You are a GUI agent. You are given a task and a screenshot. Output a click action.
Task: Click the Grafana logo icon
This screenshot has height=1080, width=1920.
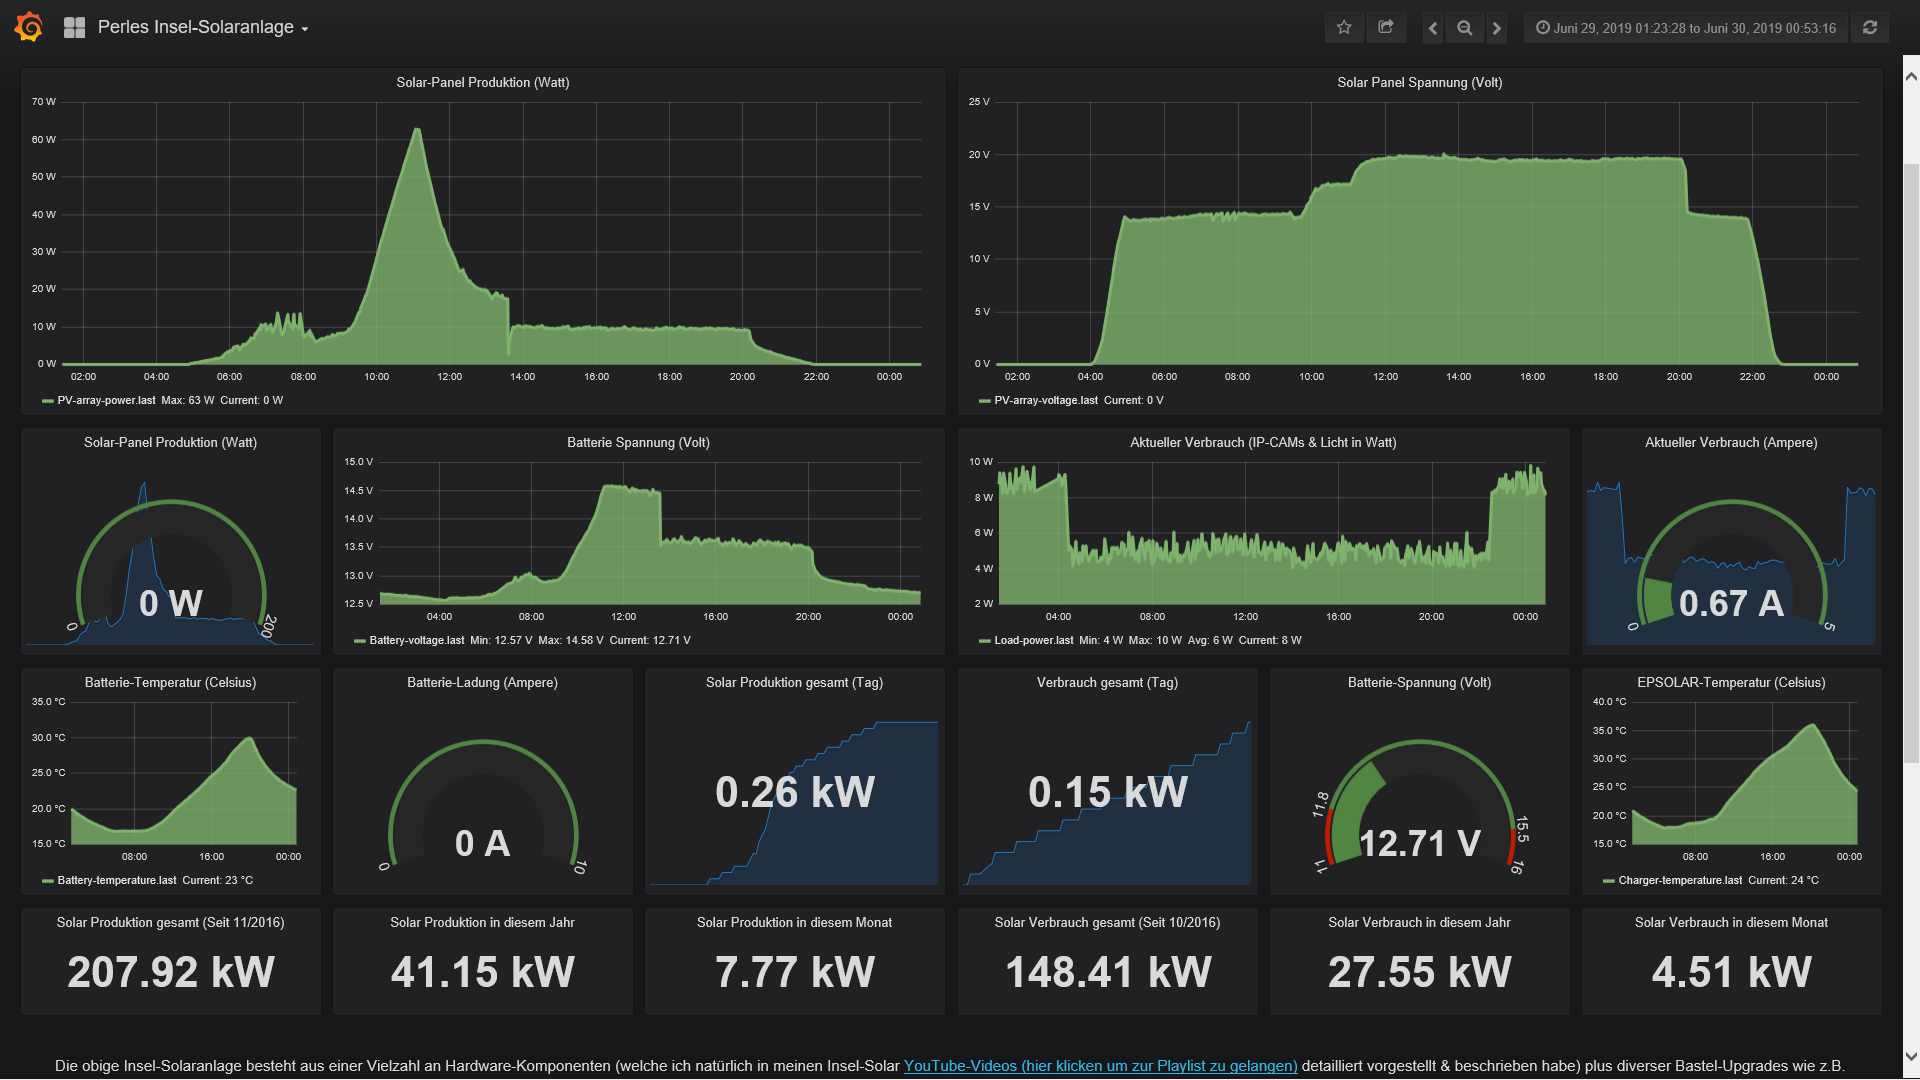pos(29,27)
